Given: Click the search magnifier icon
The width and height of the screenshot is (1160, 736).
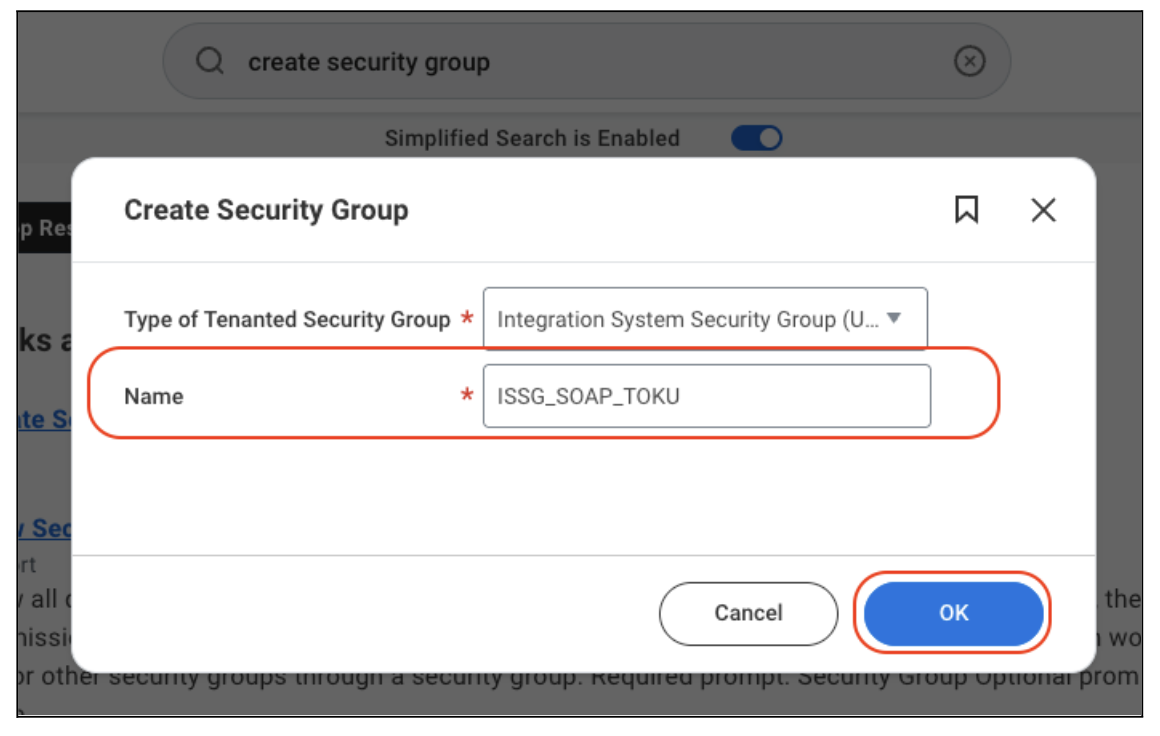Looking at the screenshot, I should click(x=209, y=61).
